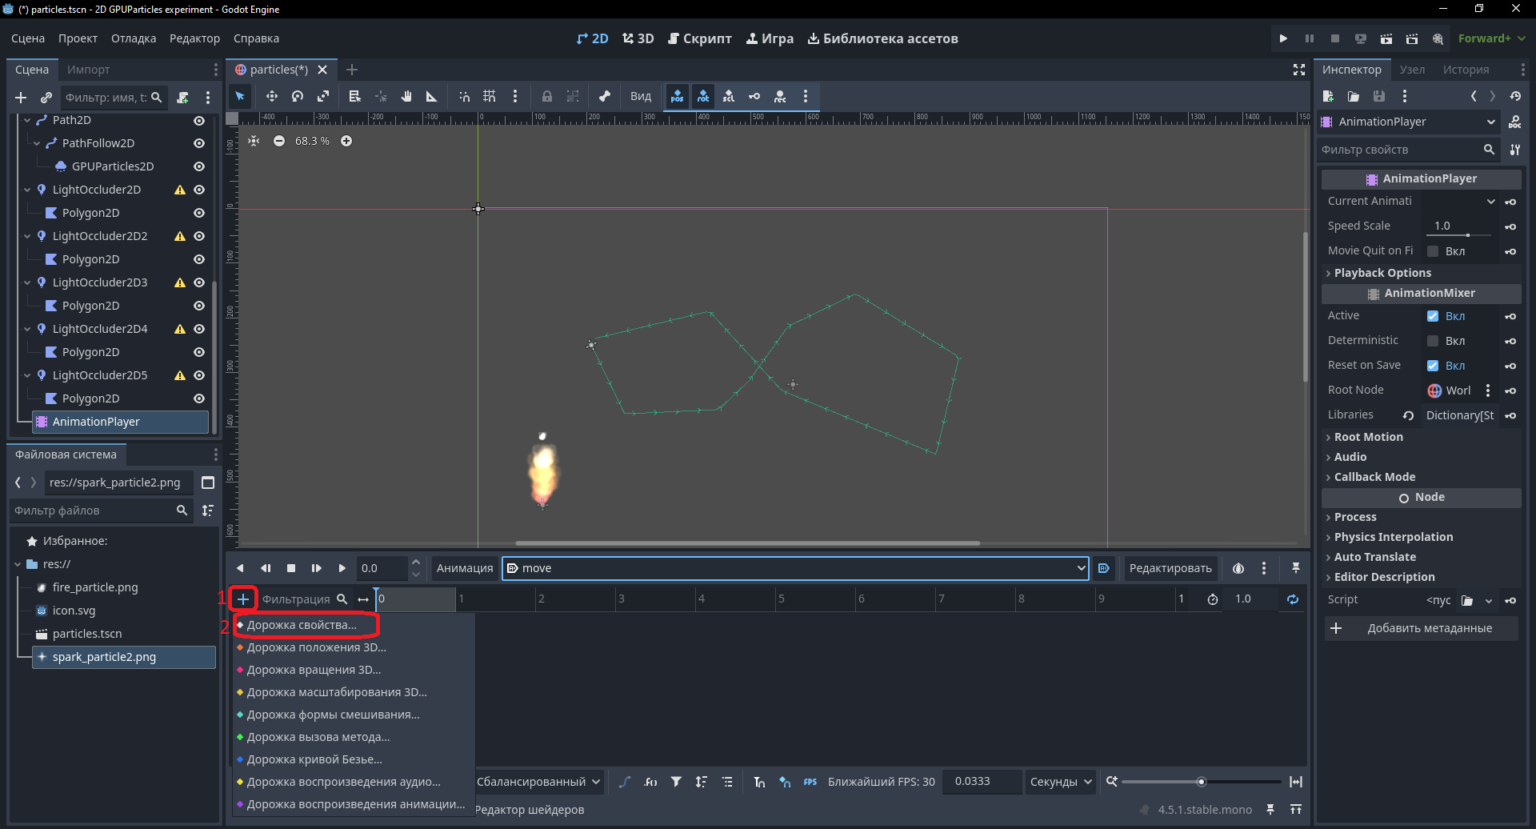Enable the Deterministic checkbox
Viewport: 1536px width, 829px height.
(x=1433, y=341)
